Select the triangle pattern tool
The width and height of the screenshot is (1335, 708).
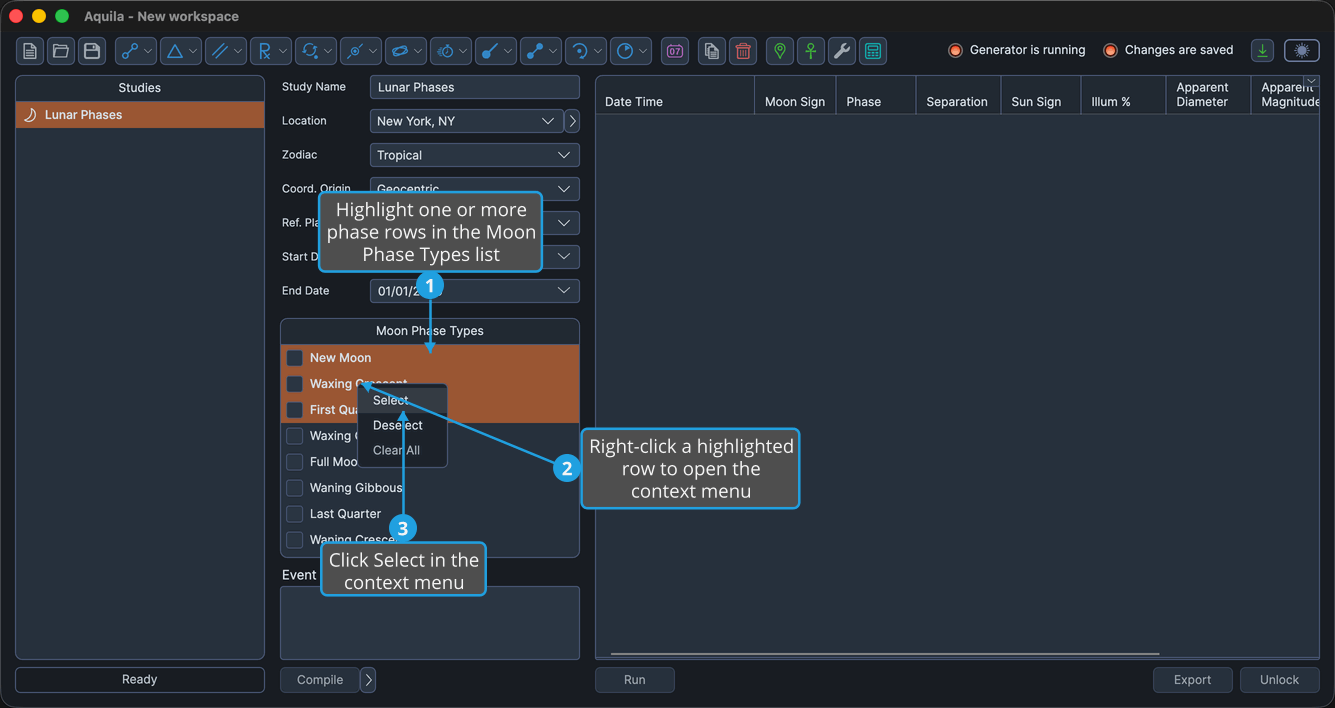181,51
